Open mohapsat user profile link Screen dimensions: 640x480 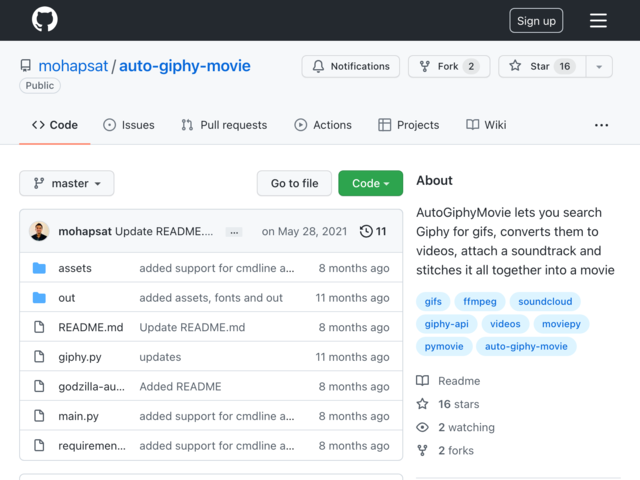click(73, 66)
